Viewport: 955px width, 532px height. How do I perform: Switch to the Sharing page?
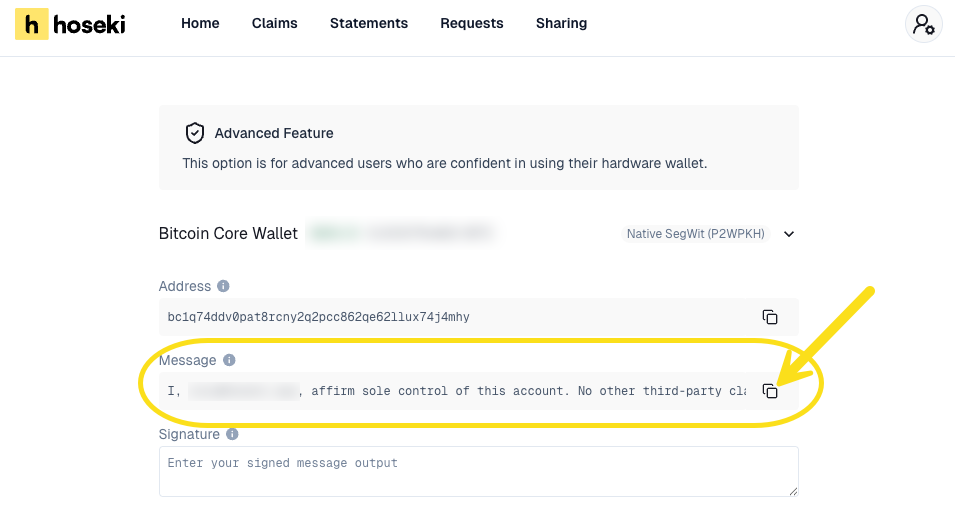561,23
